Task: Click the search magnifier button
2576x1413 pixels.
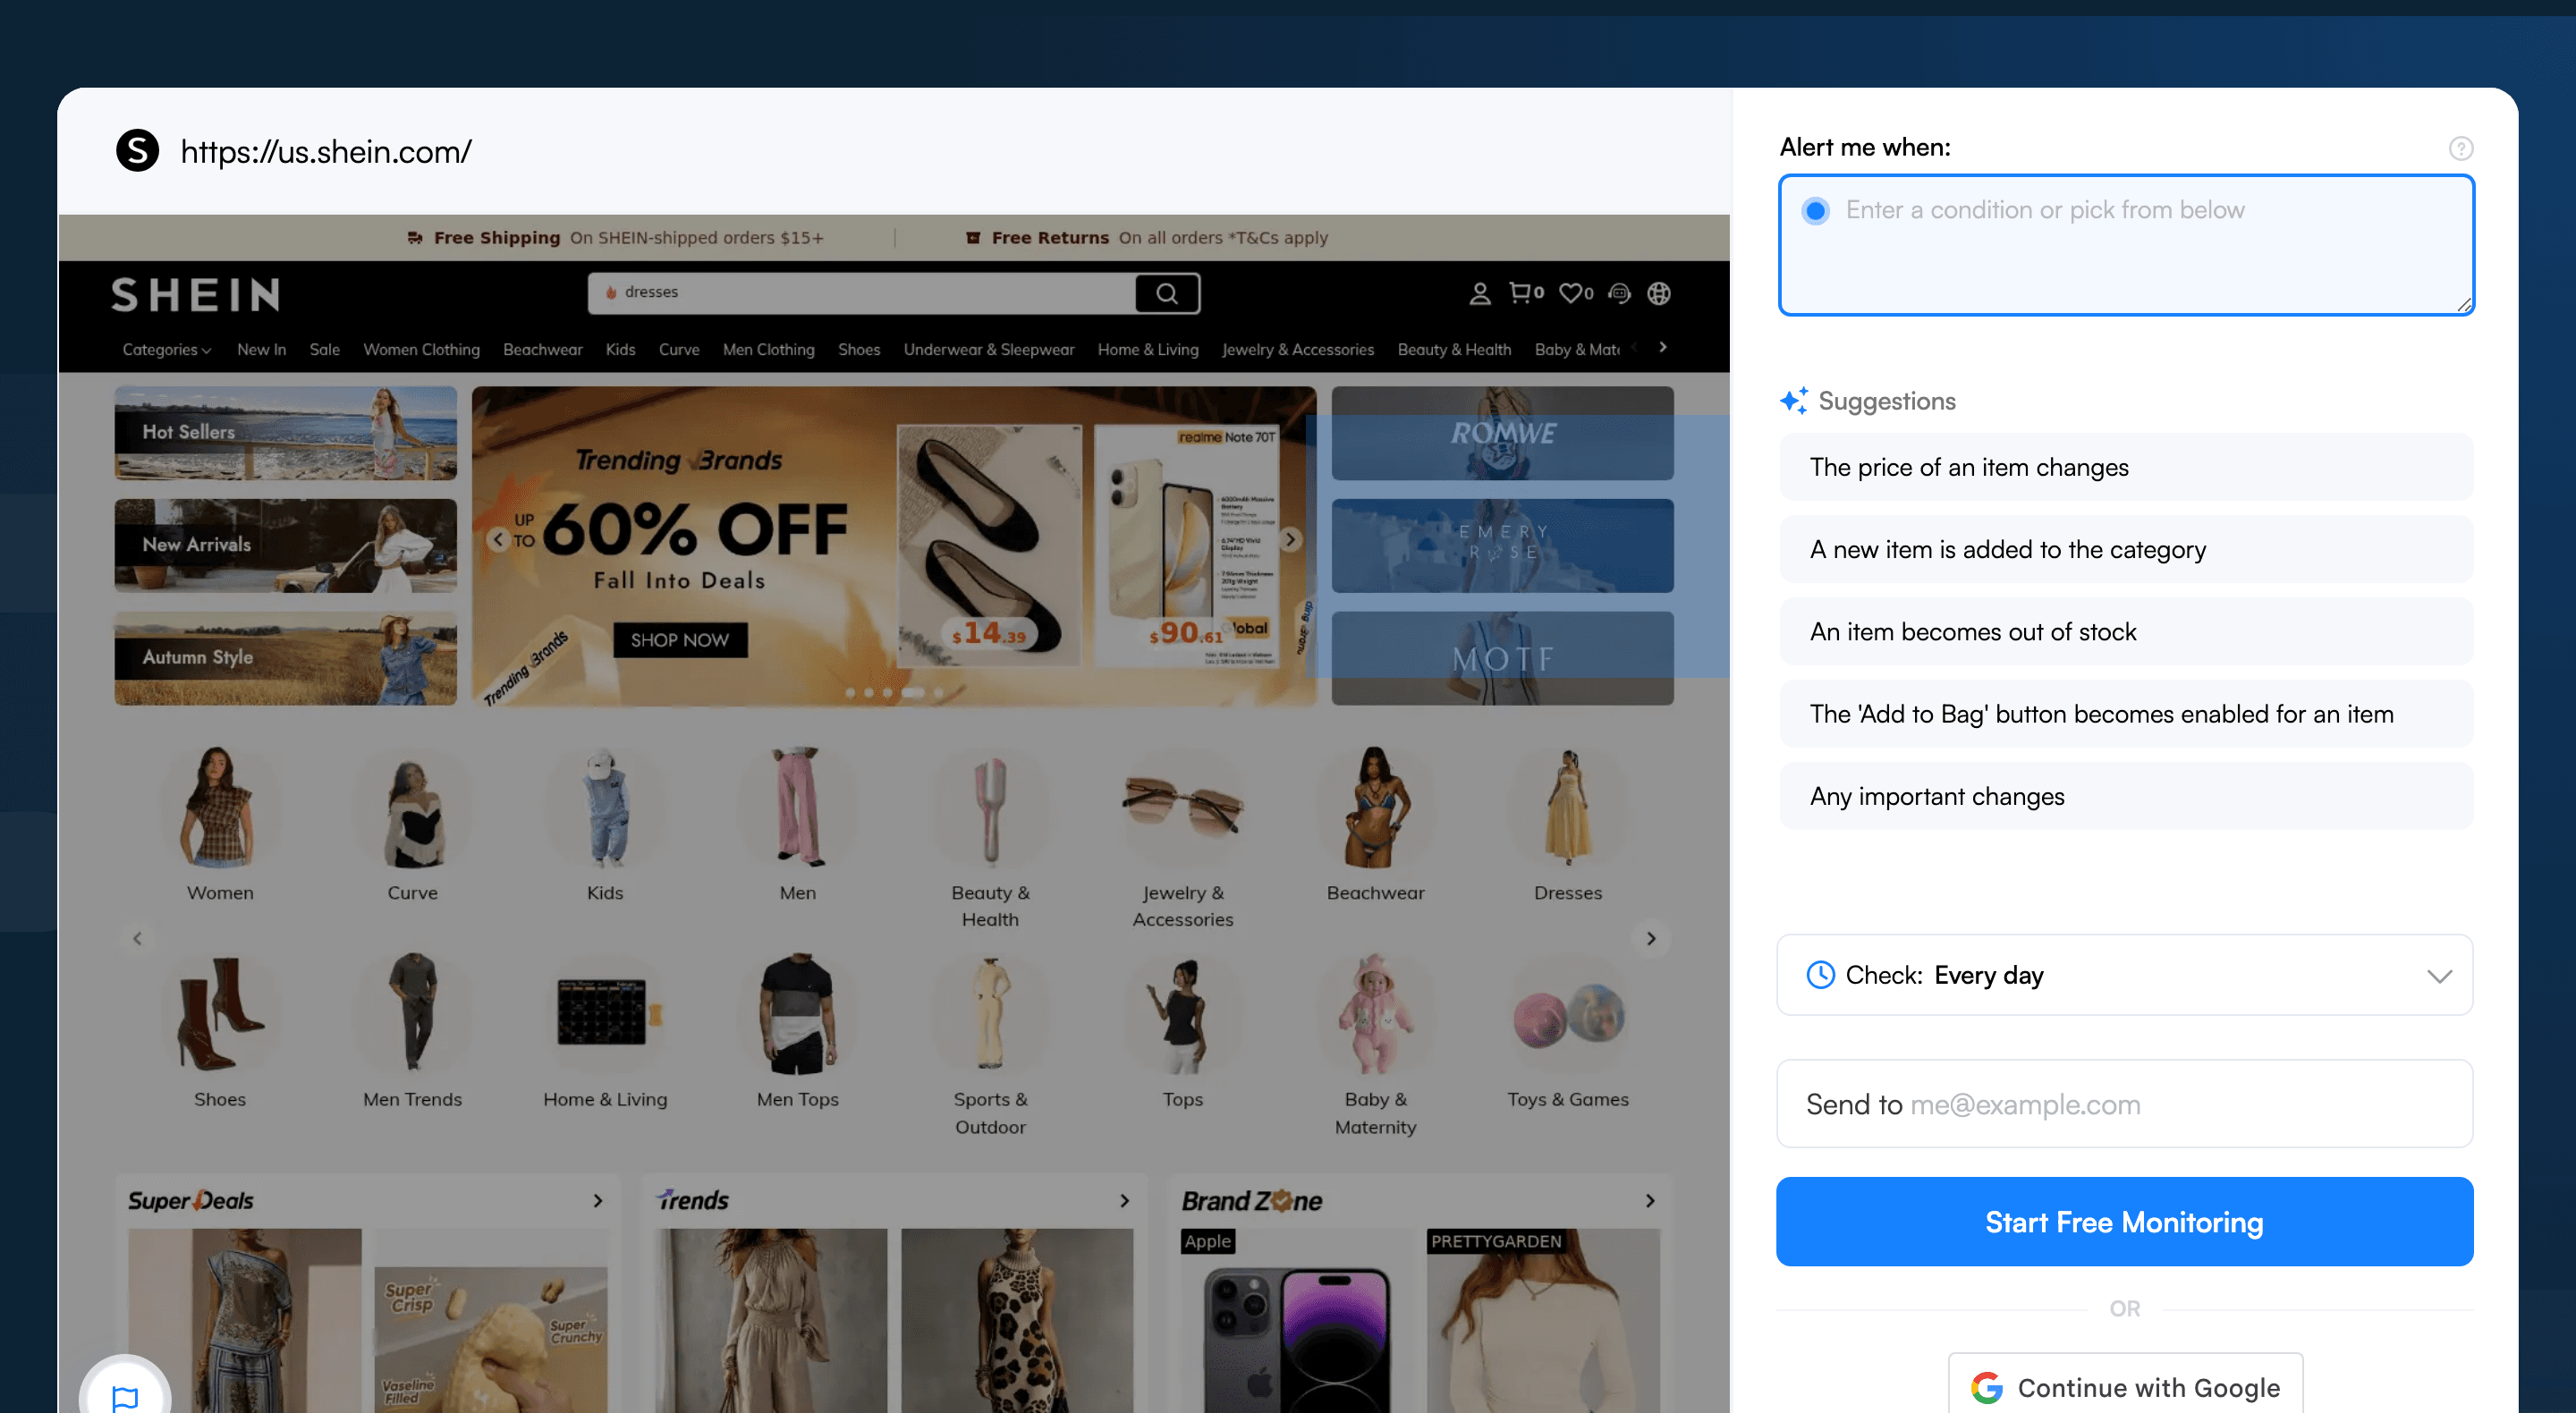Action: click(1167, 293)
